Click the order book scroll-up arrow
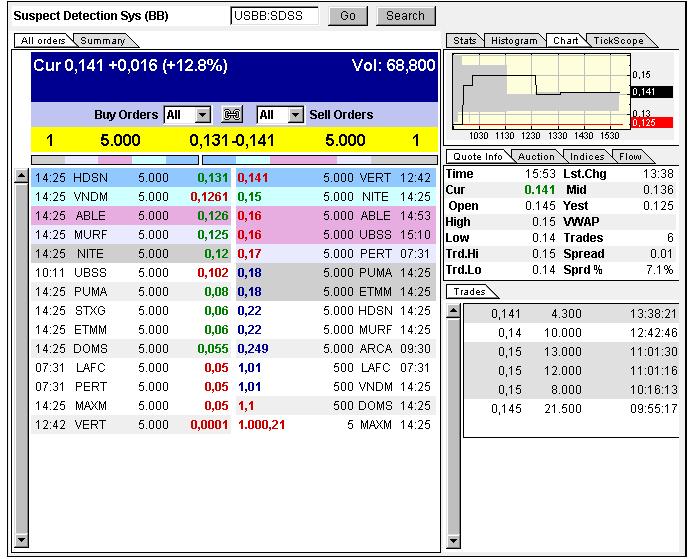Viewport: 691px width, 559px height. 21,176
